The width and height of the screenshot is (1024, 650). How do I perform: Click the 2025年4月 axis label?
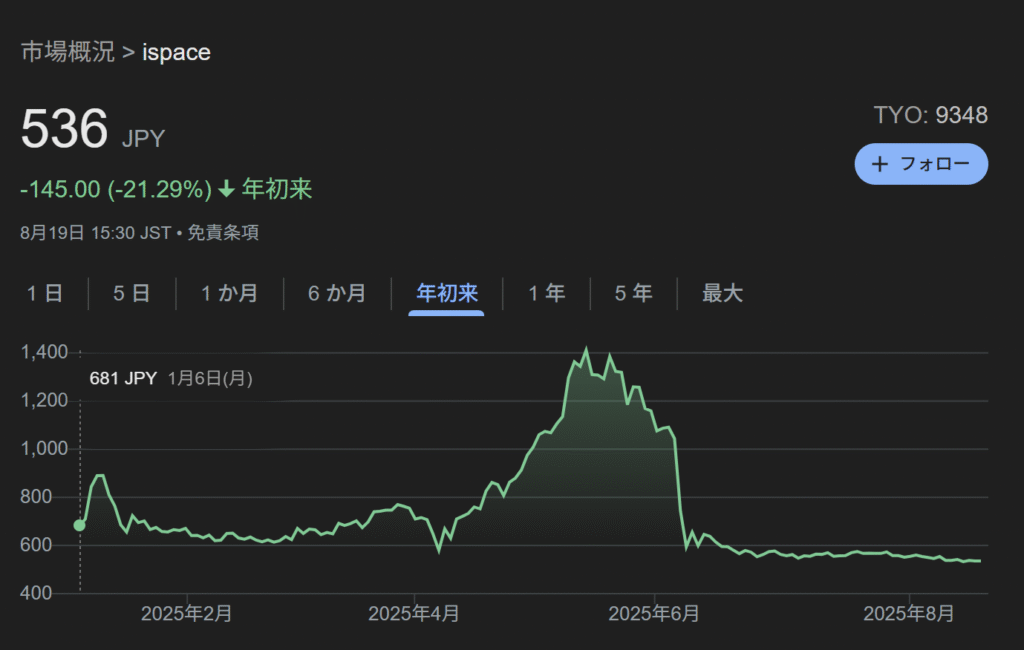click(x=414, y=614)
